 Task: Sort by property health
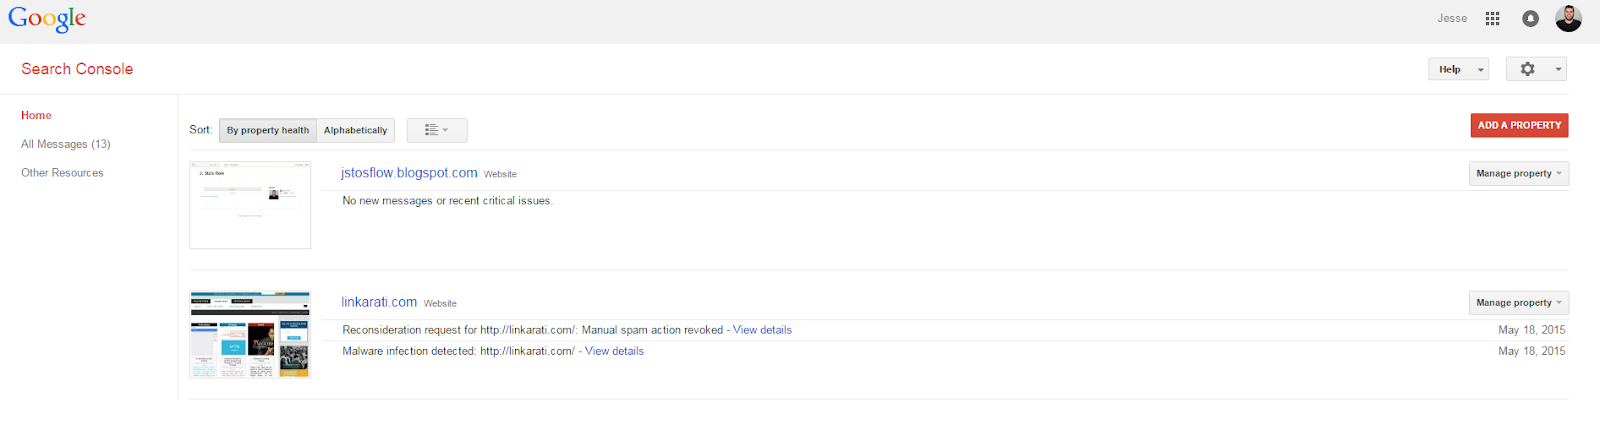(268, 130)
